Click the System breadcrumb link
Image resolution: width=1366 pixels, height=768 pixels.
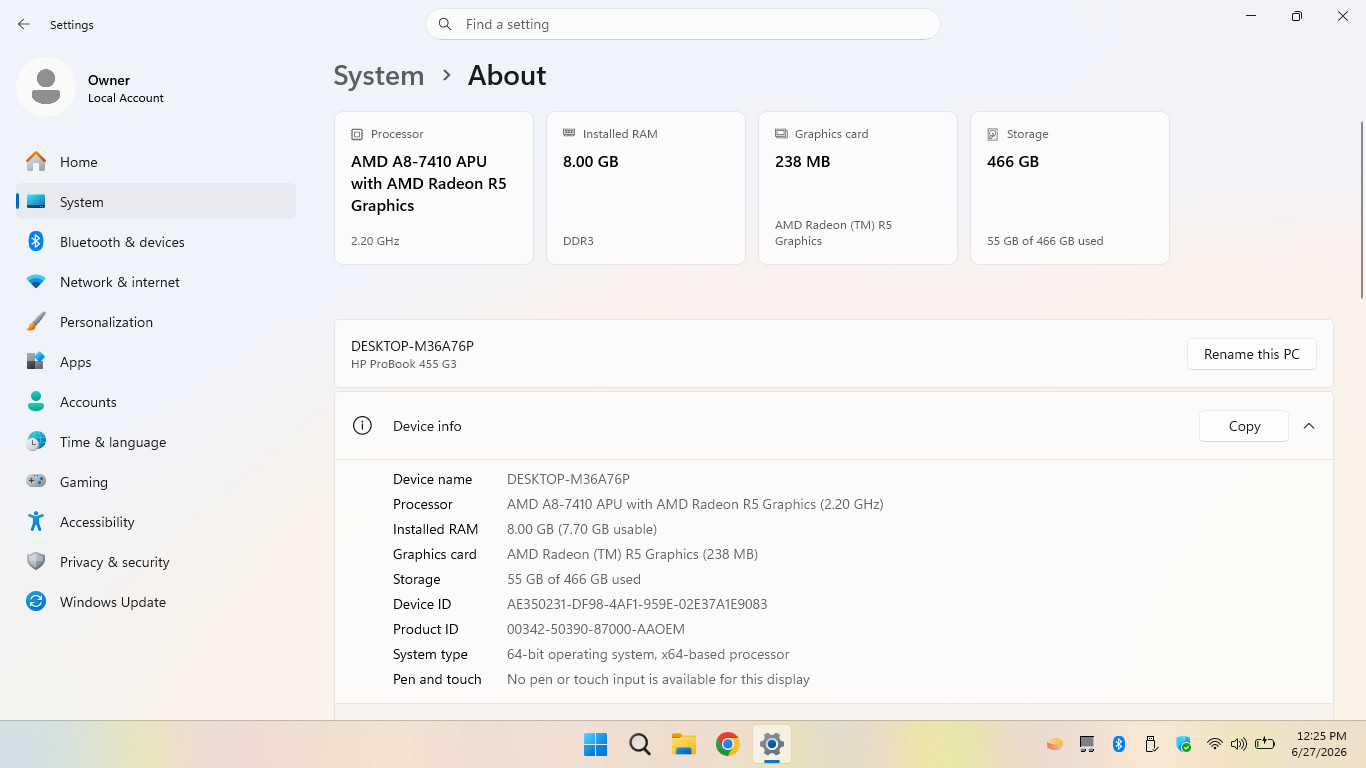click(379, 76)
